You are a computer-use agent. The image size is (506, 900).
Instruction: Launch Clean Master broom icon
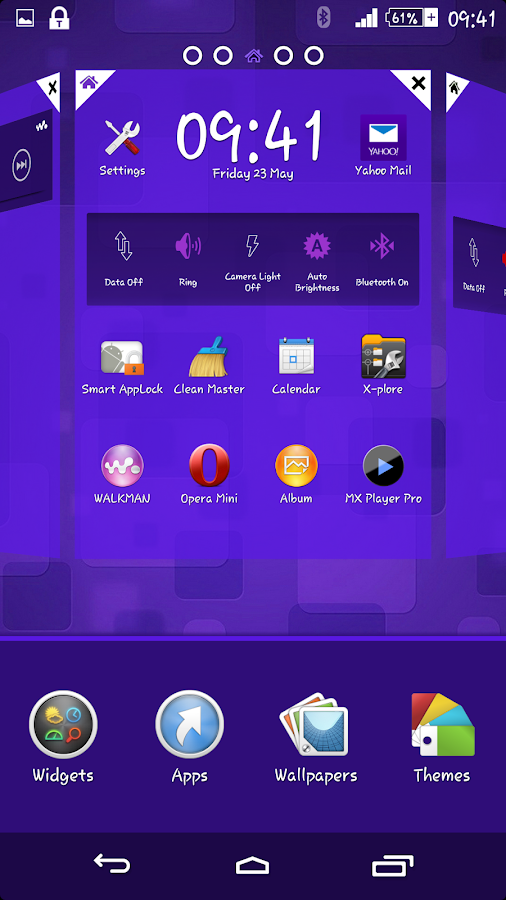pyautogui.click(x=209, y=366)
